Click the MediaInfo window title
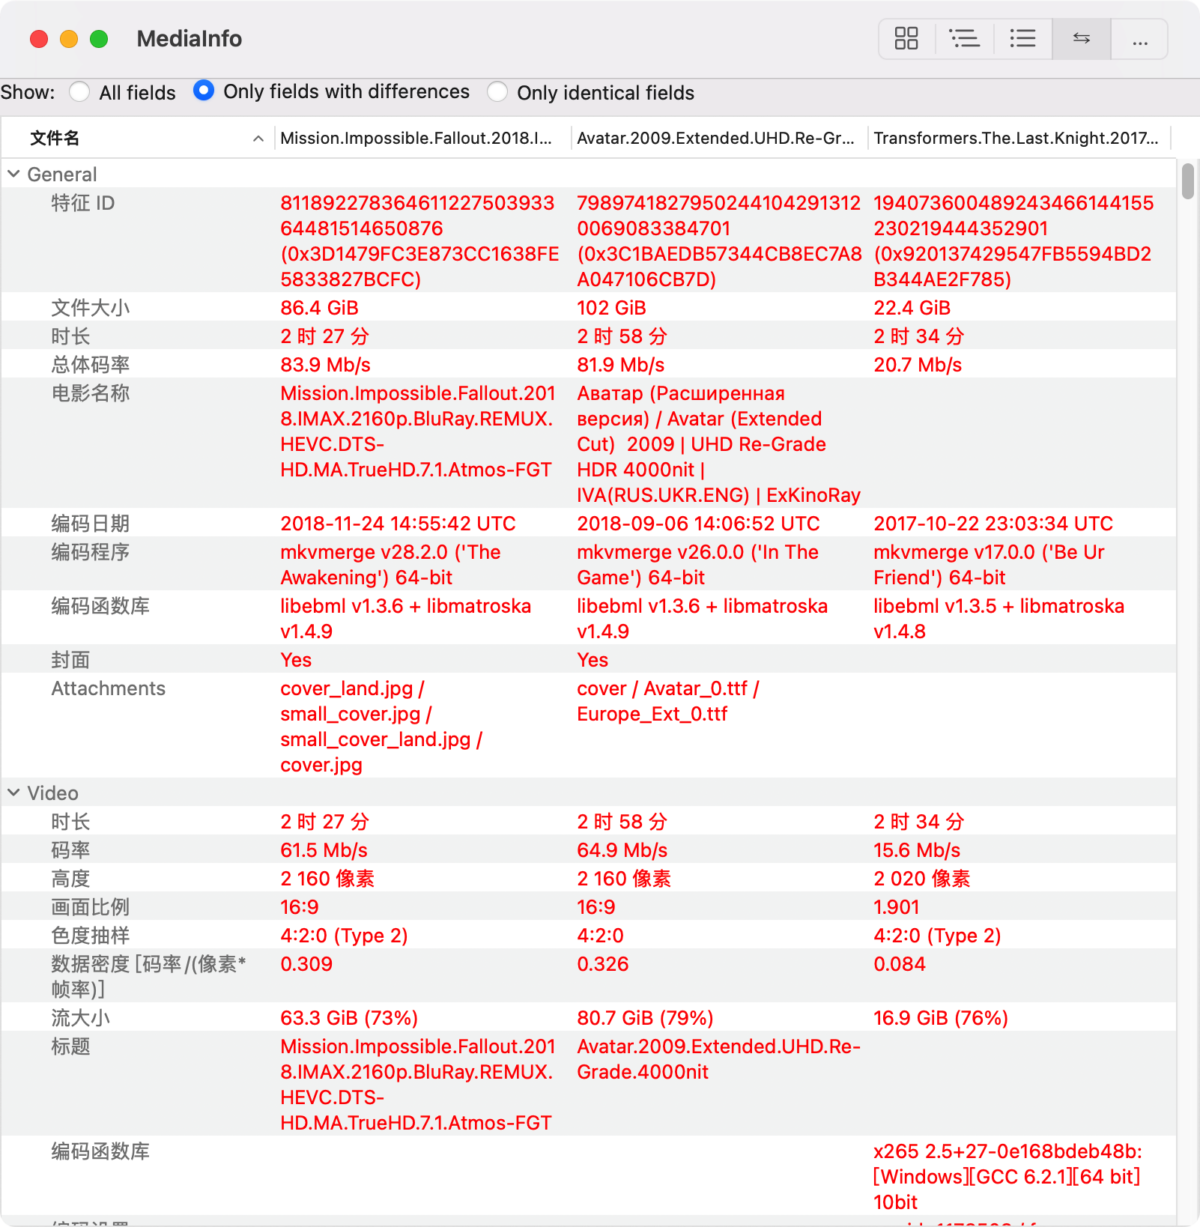The width and height of the screenshot is (1200, 1227). (x=189, y=39)
